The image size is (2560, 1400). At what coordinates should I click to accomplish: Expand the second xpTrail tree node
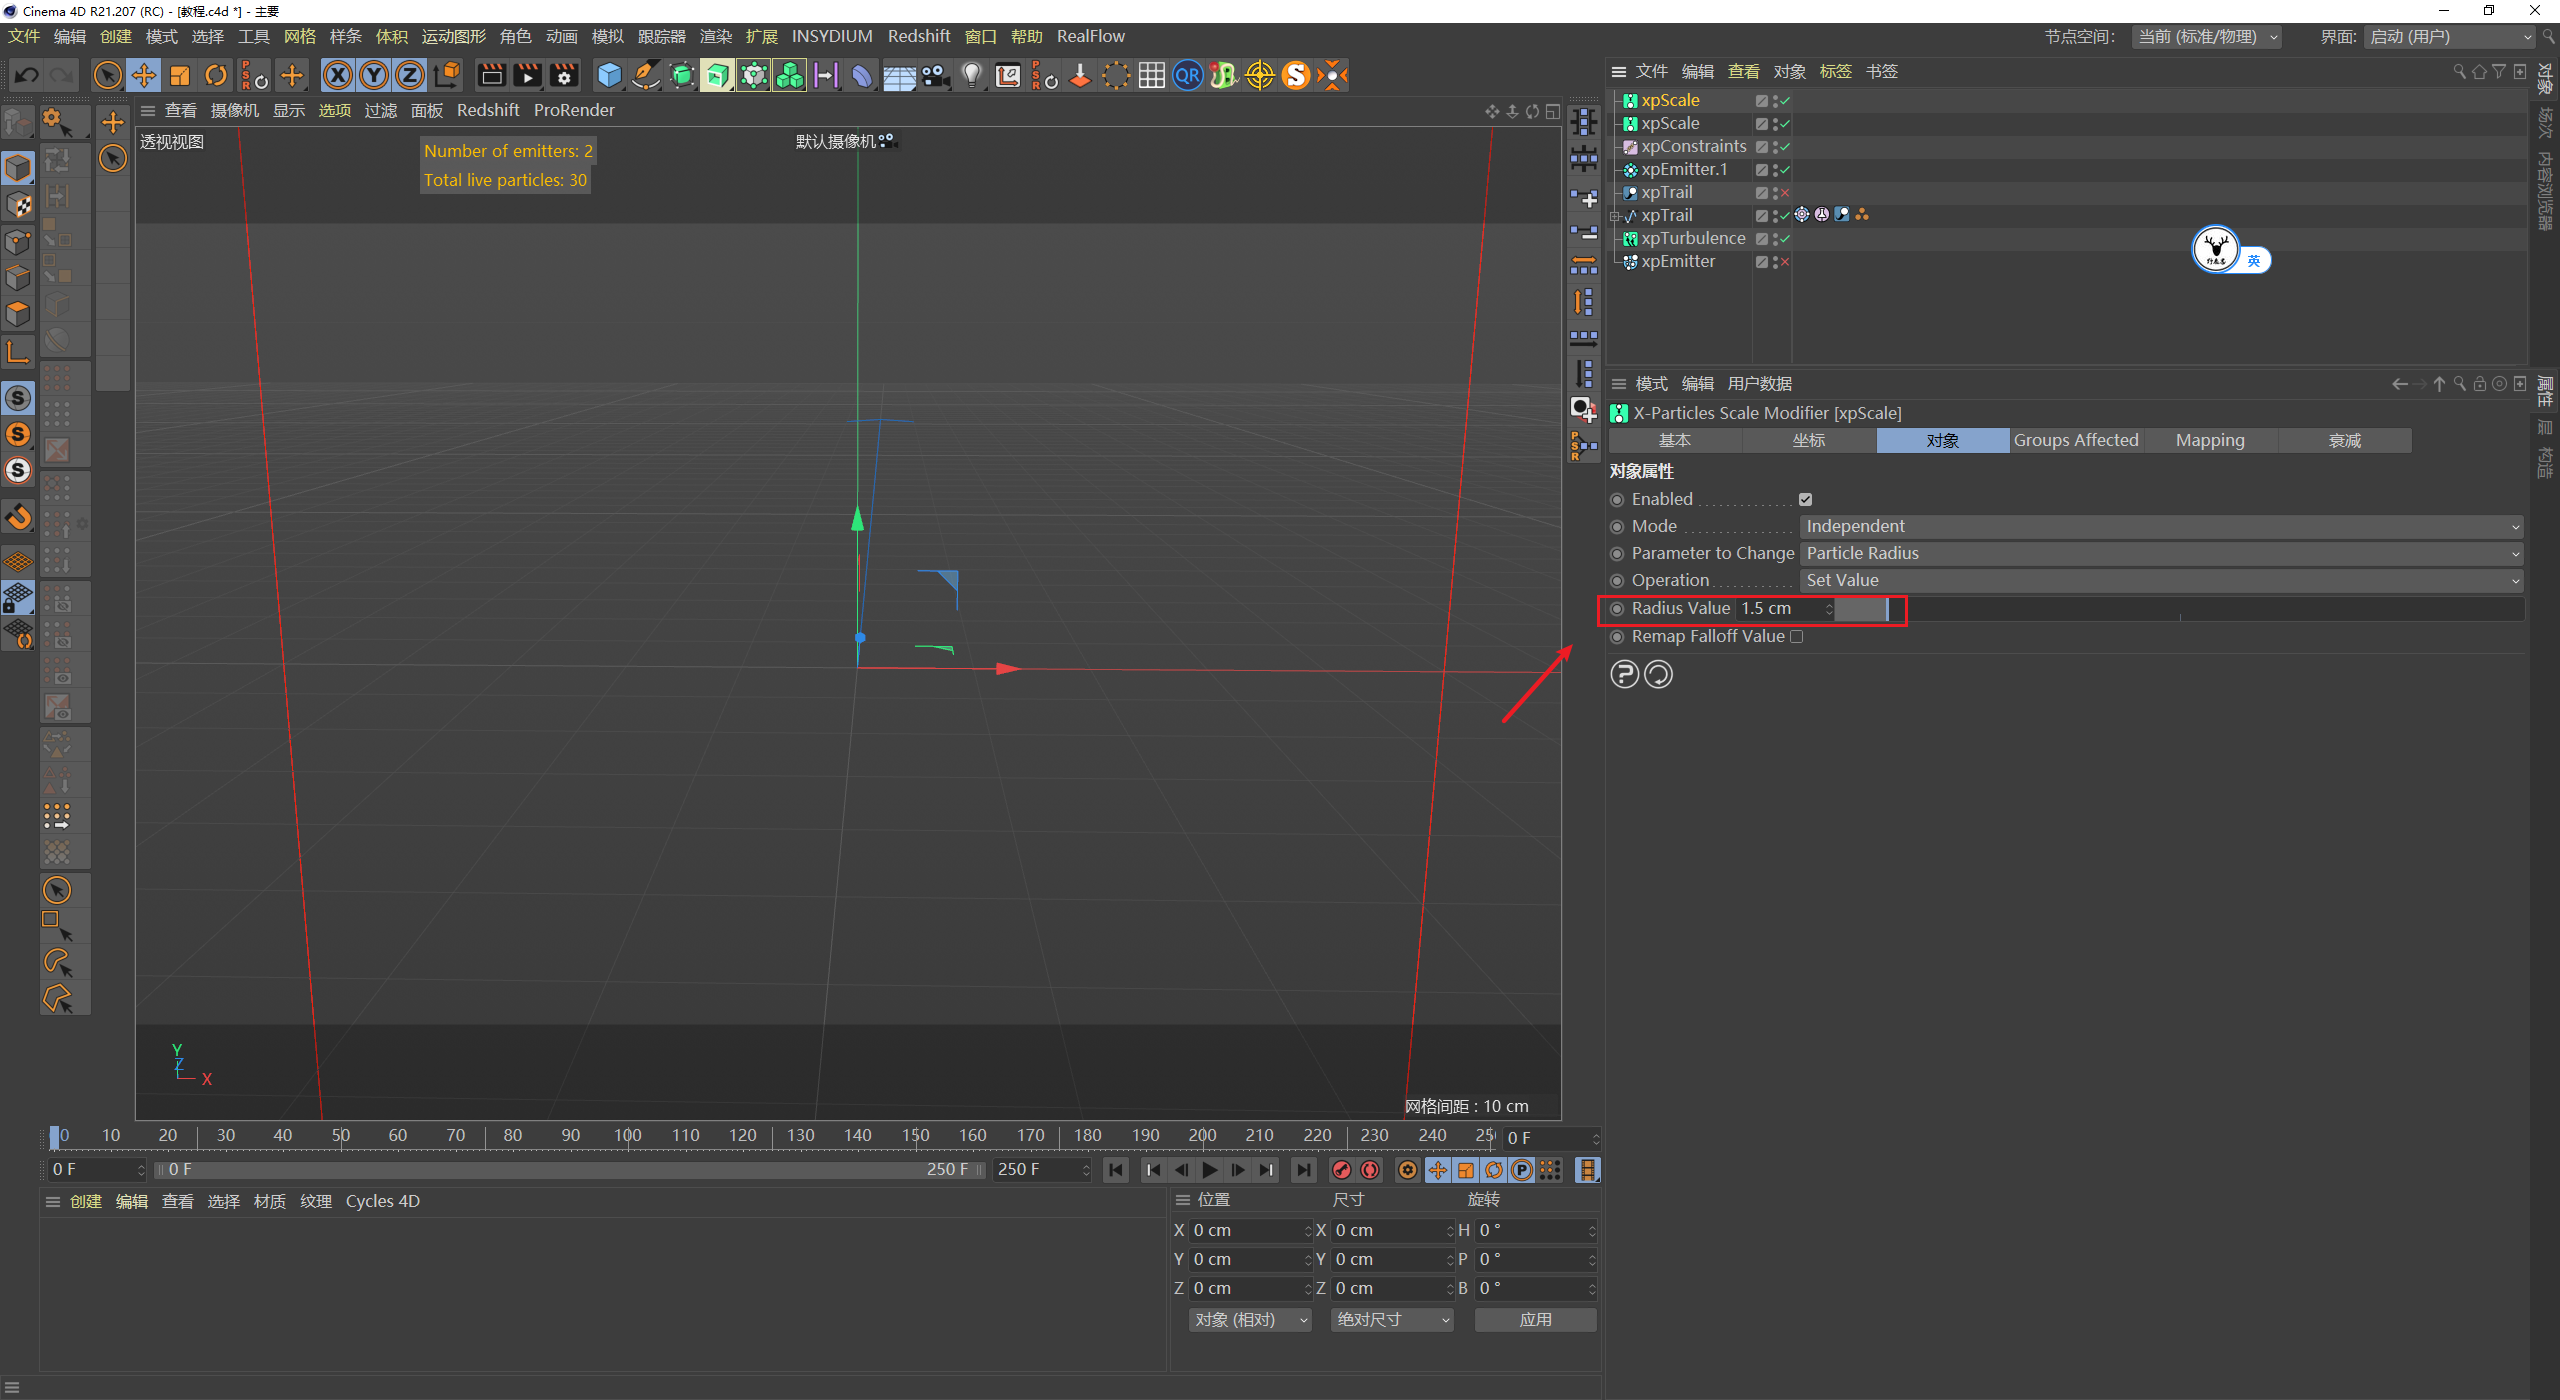pyautogui.click(x=1614, y=216)
